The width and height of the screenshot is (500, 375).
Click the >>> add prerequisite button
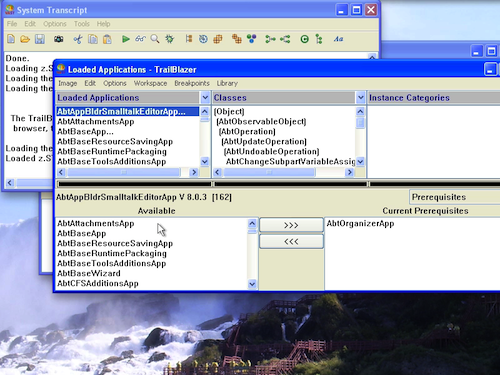coord(291,225)
